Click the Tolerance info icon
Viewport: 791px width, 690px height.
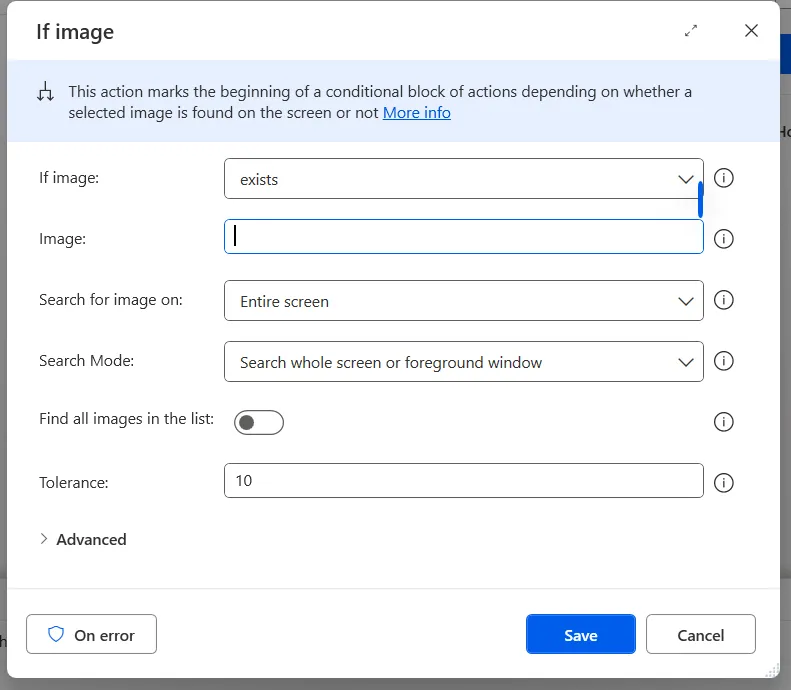724,483
